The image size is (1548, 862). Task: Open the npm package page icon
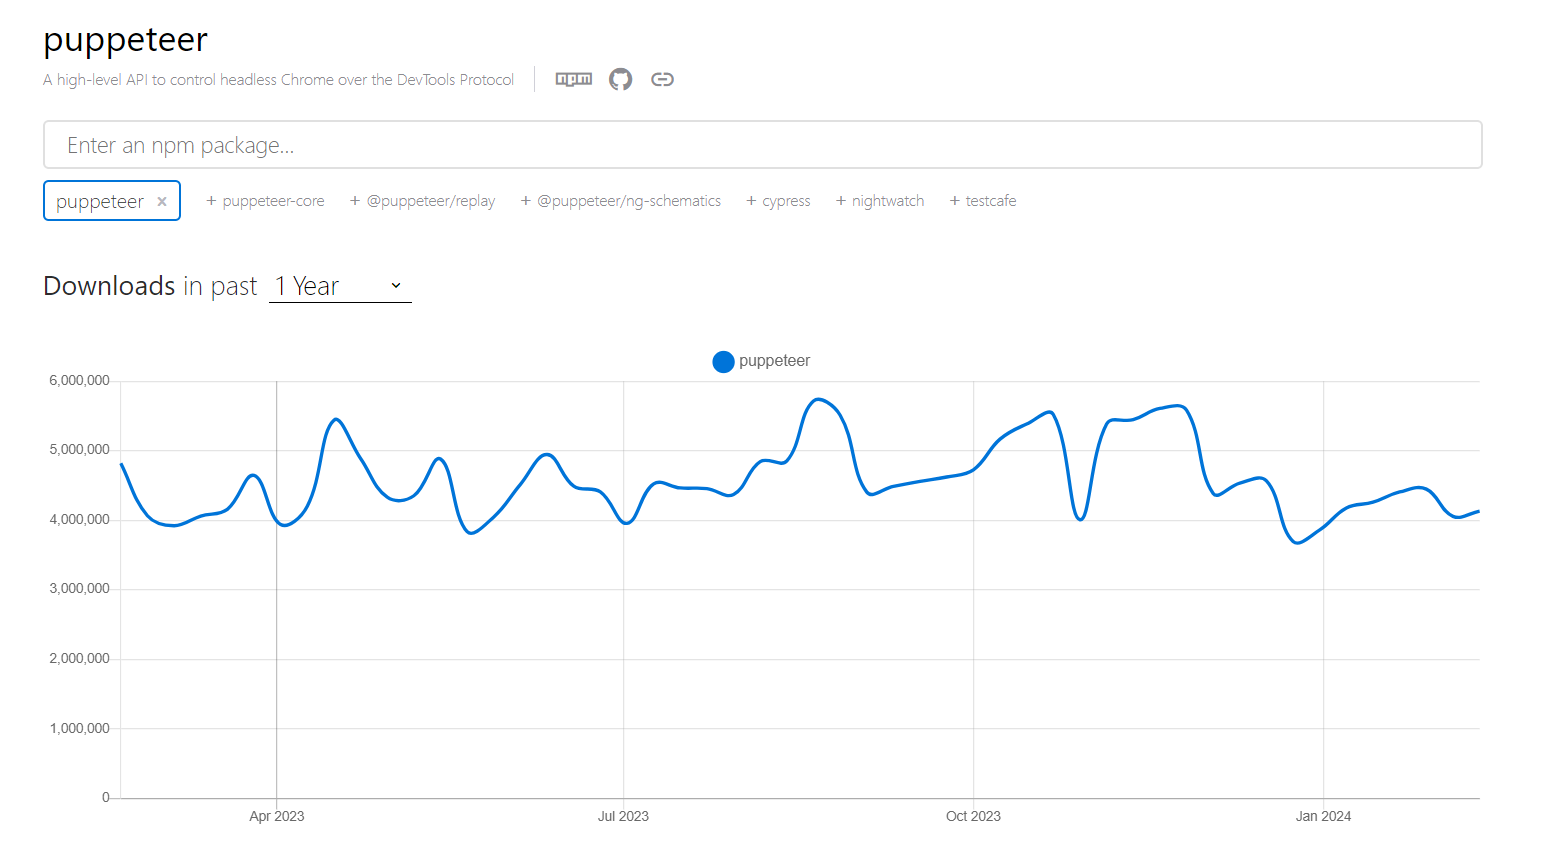pyautogui.click(x=574, y=79)
